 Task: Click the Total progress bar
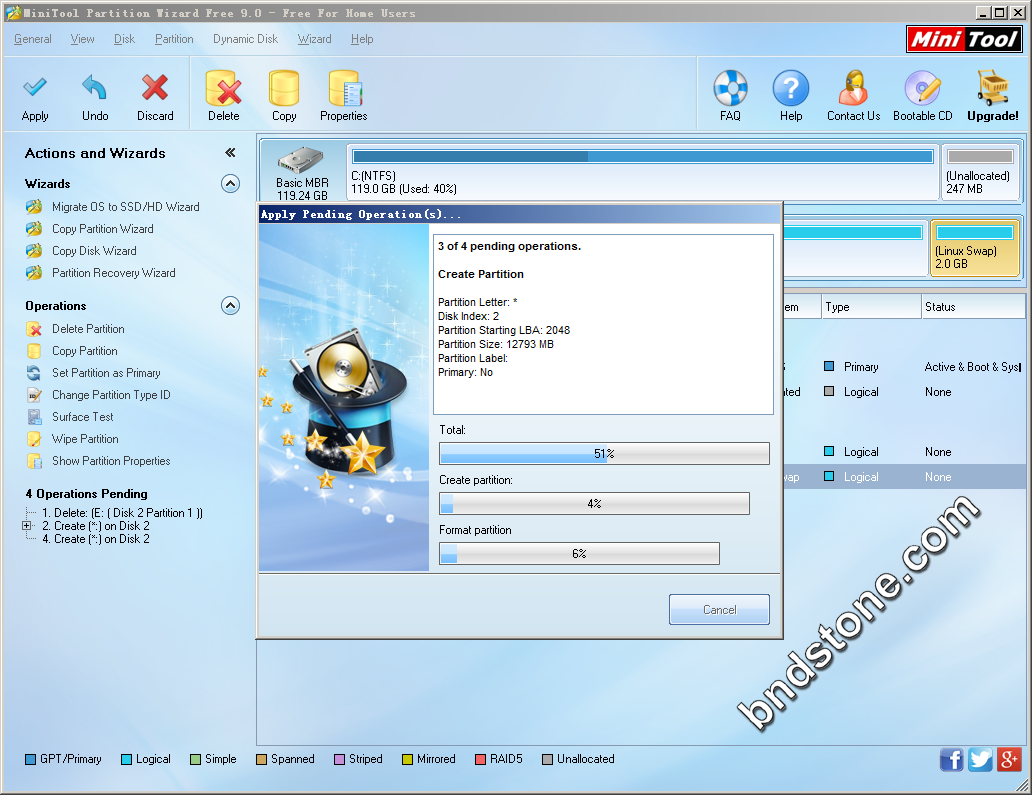(604, 453)
